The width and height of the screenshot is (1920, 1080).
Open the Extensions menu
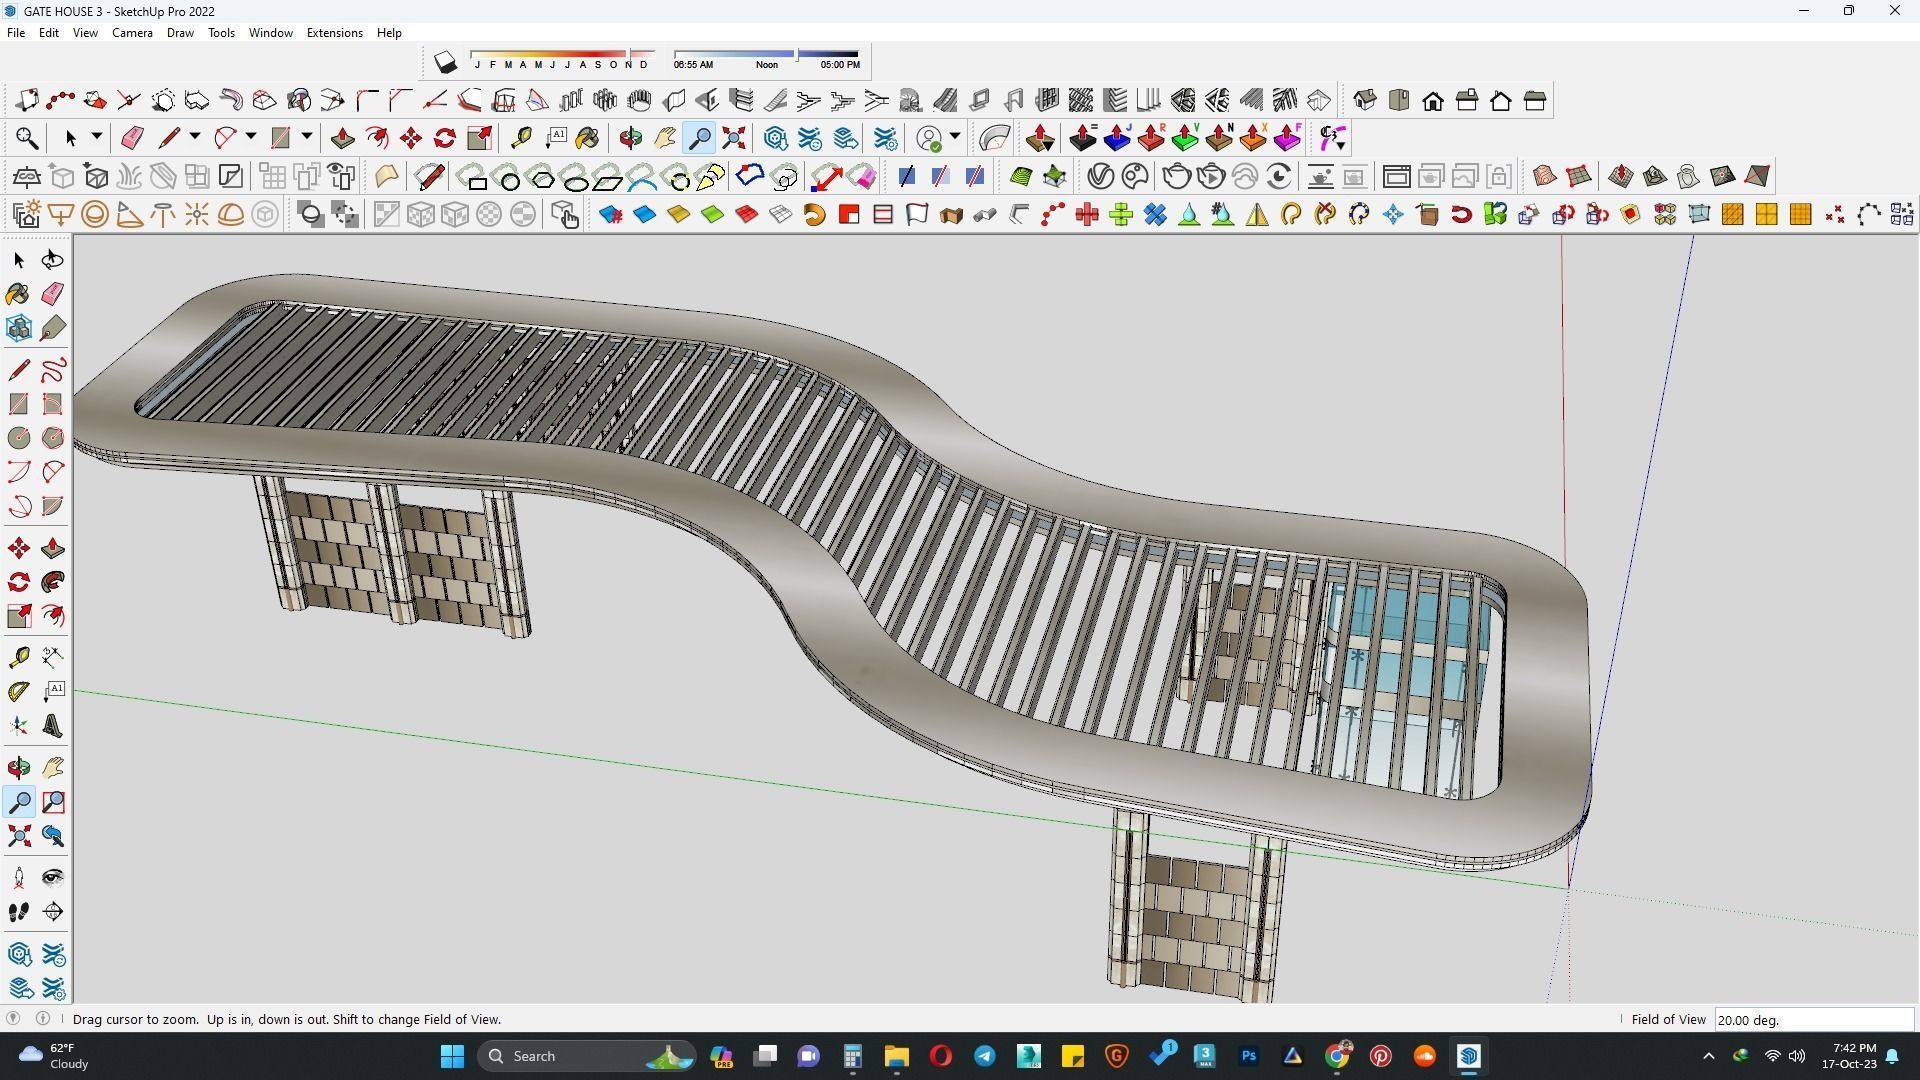334,33
